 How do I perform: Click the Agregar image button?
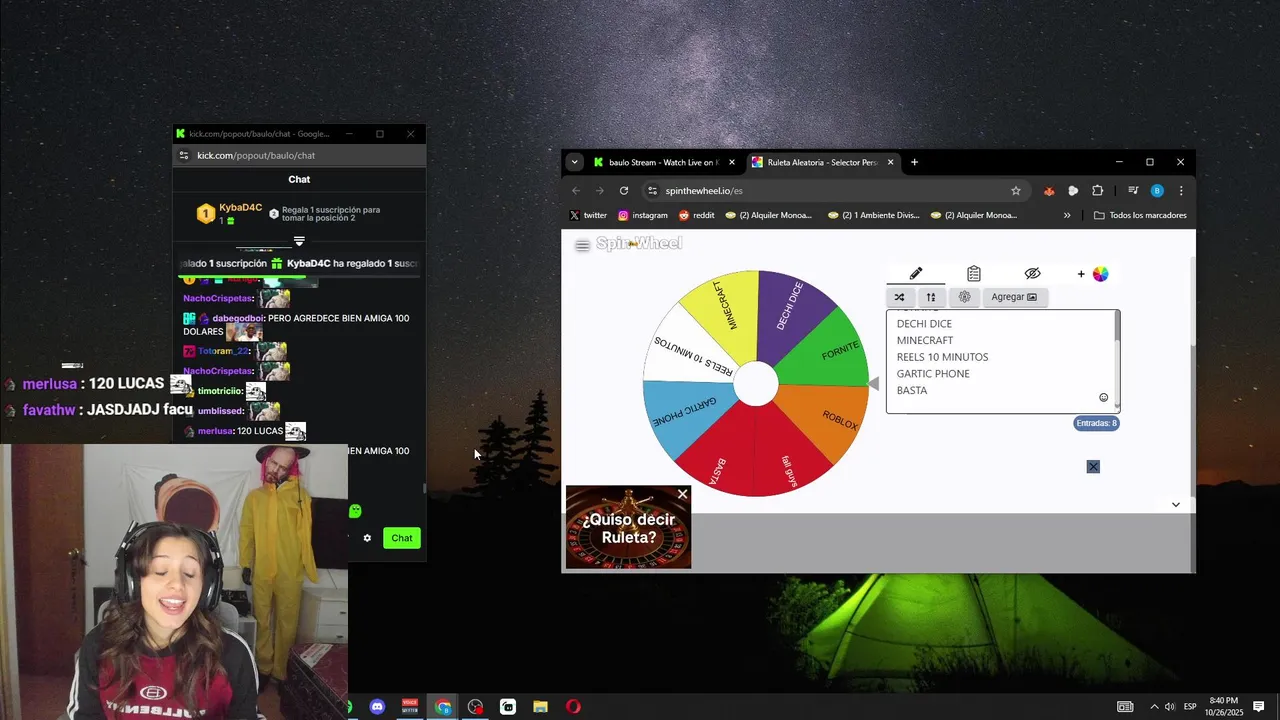click(x=1014, y=297)
